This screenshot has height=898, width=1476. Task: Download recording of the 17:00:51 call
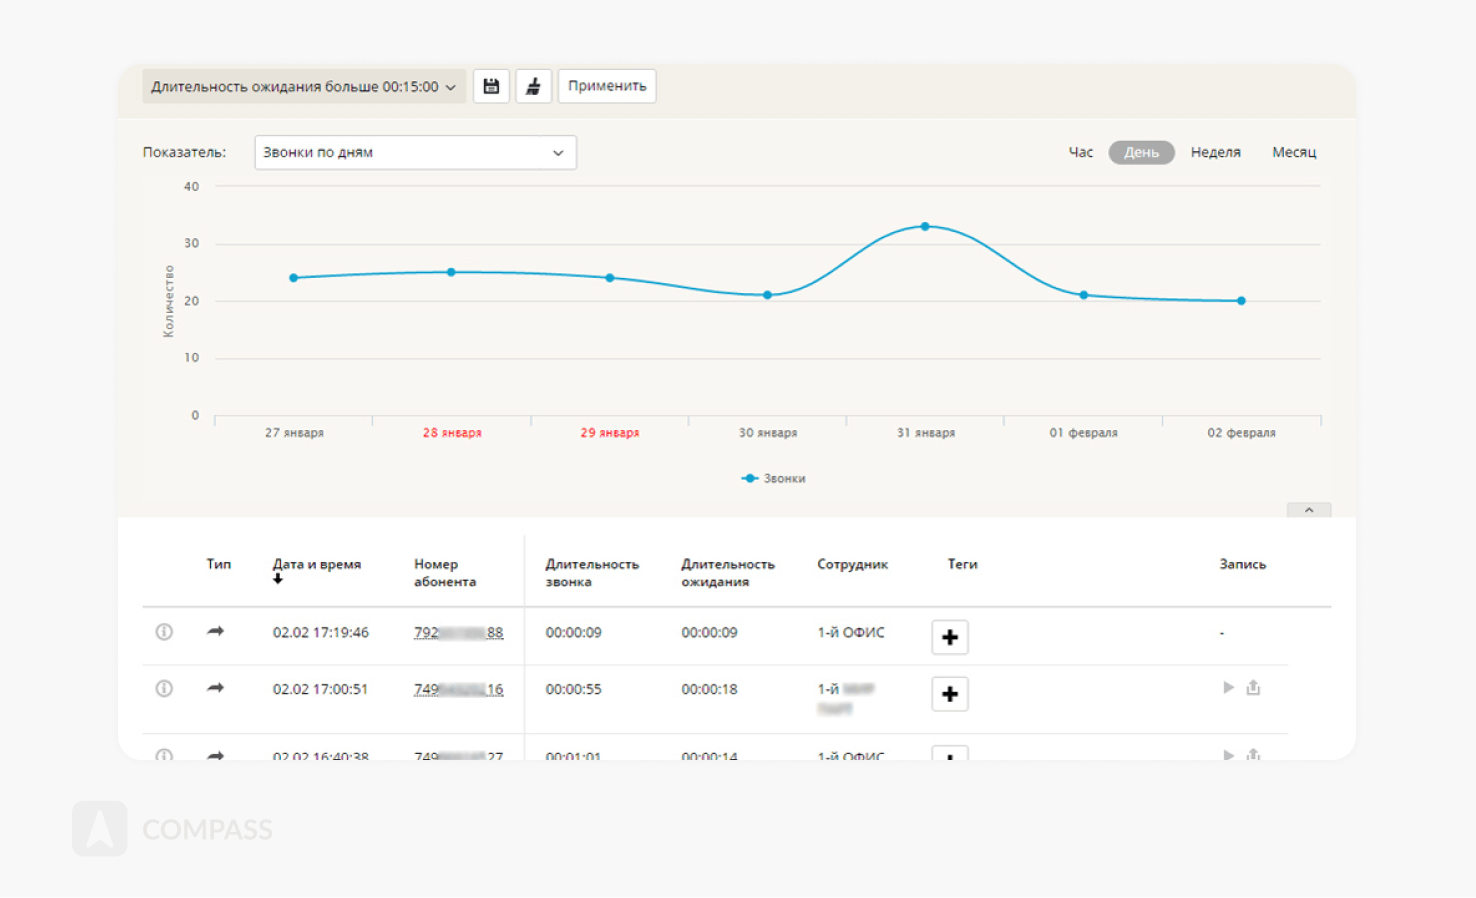(1253, 688)
